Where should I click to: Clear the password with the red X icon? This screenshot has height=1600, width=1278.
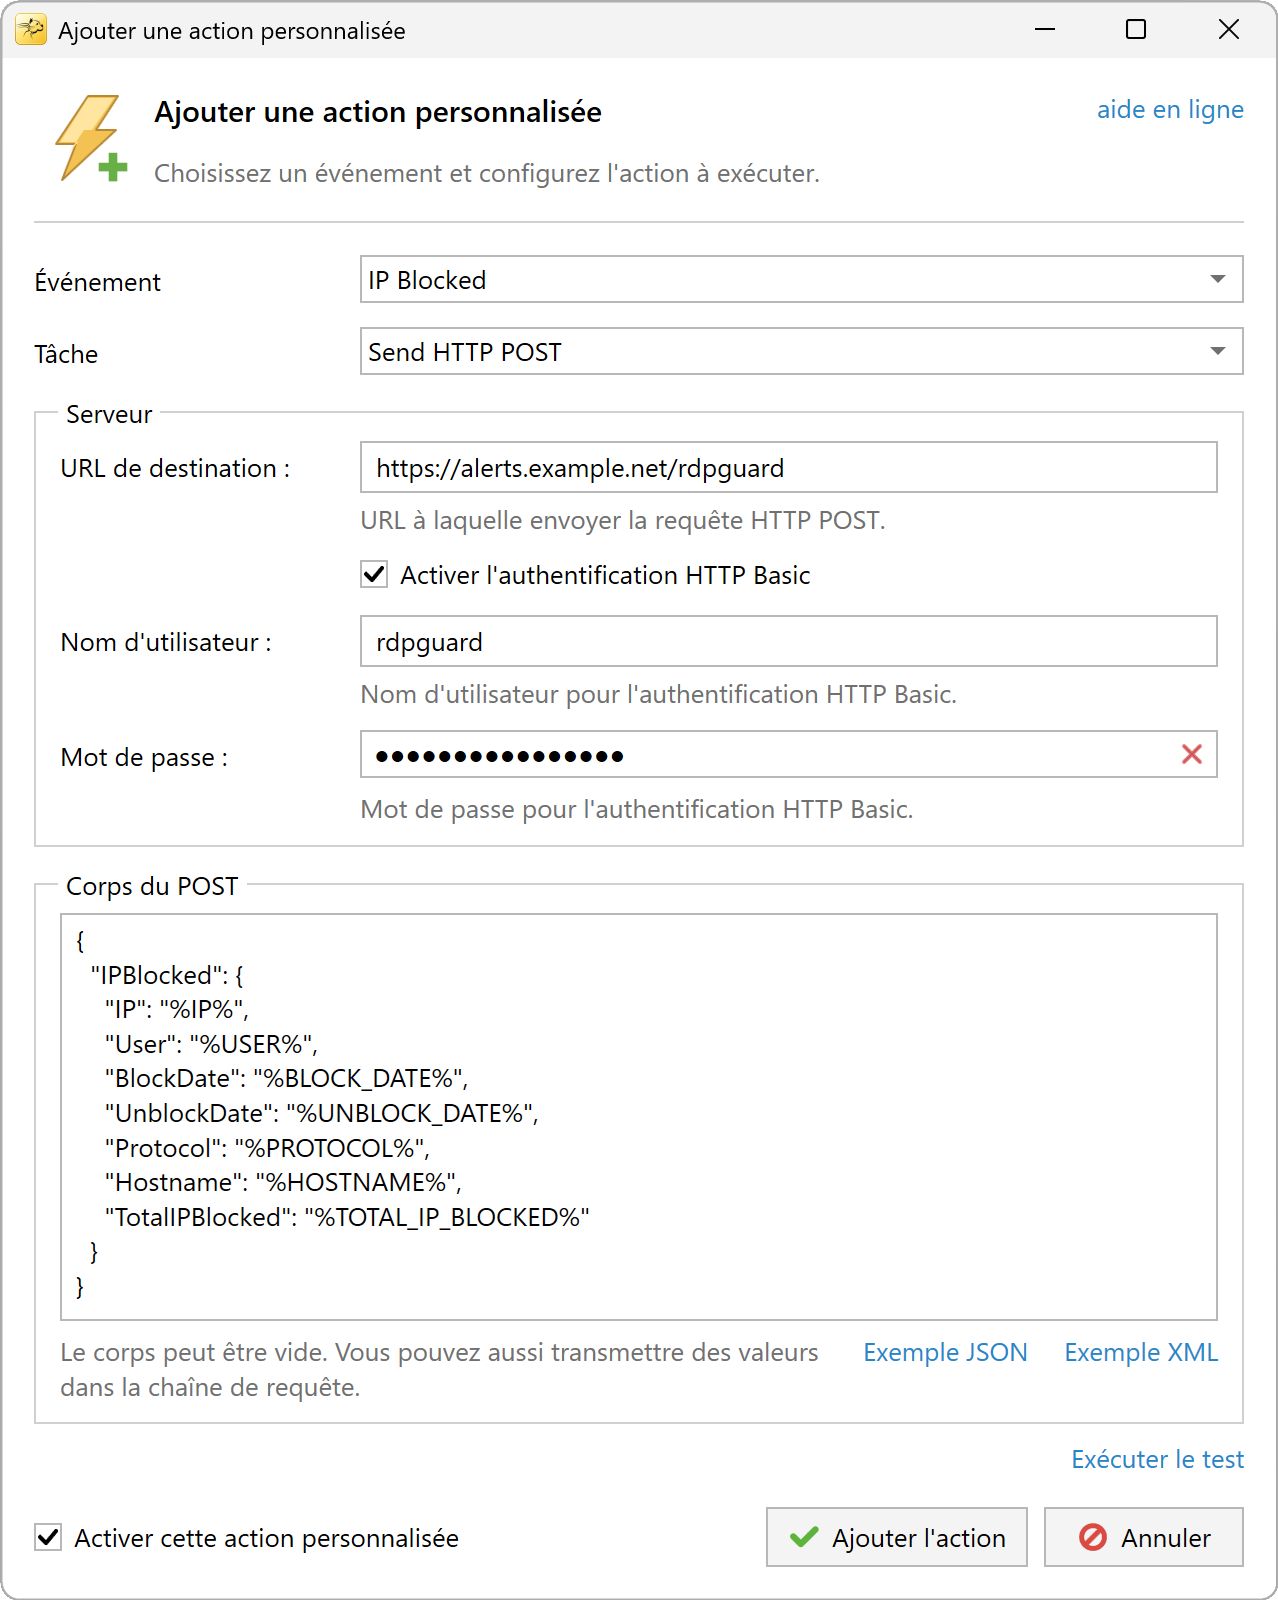pos(1191,755)
